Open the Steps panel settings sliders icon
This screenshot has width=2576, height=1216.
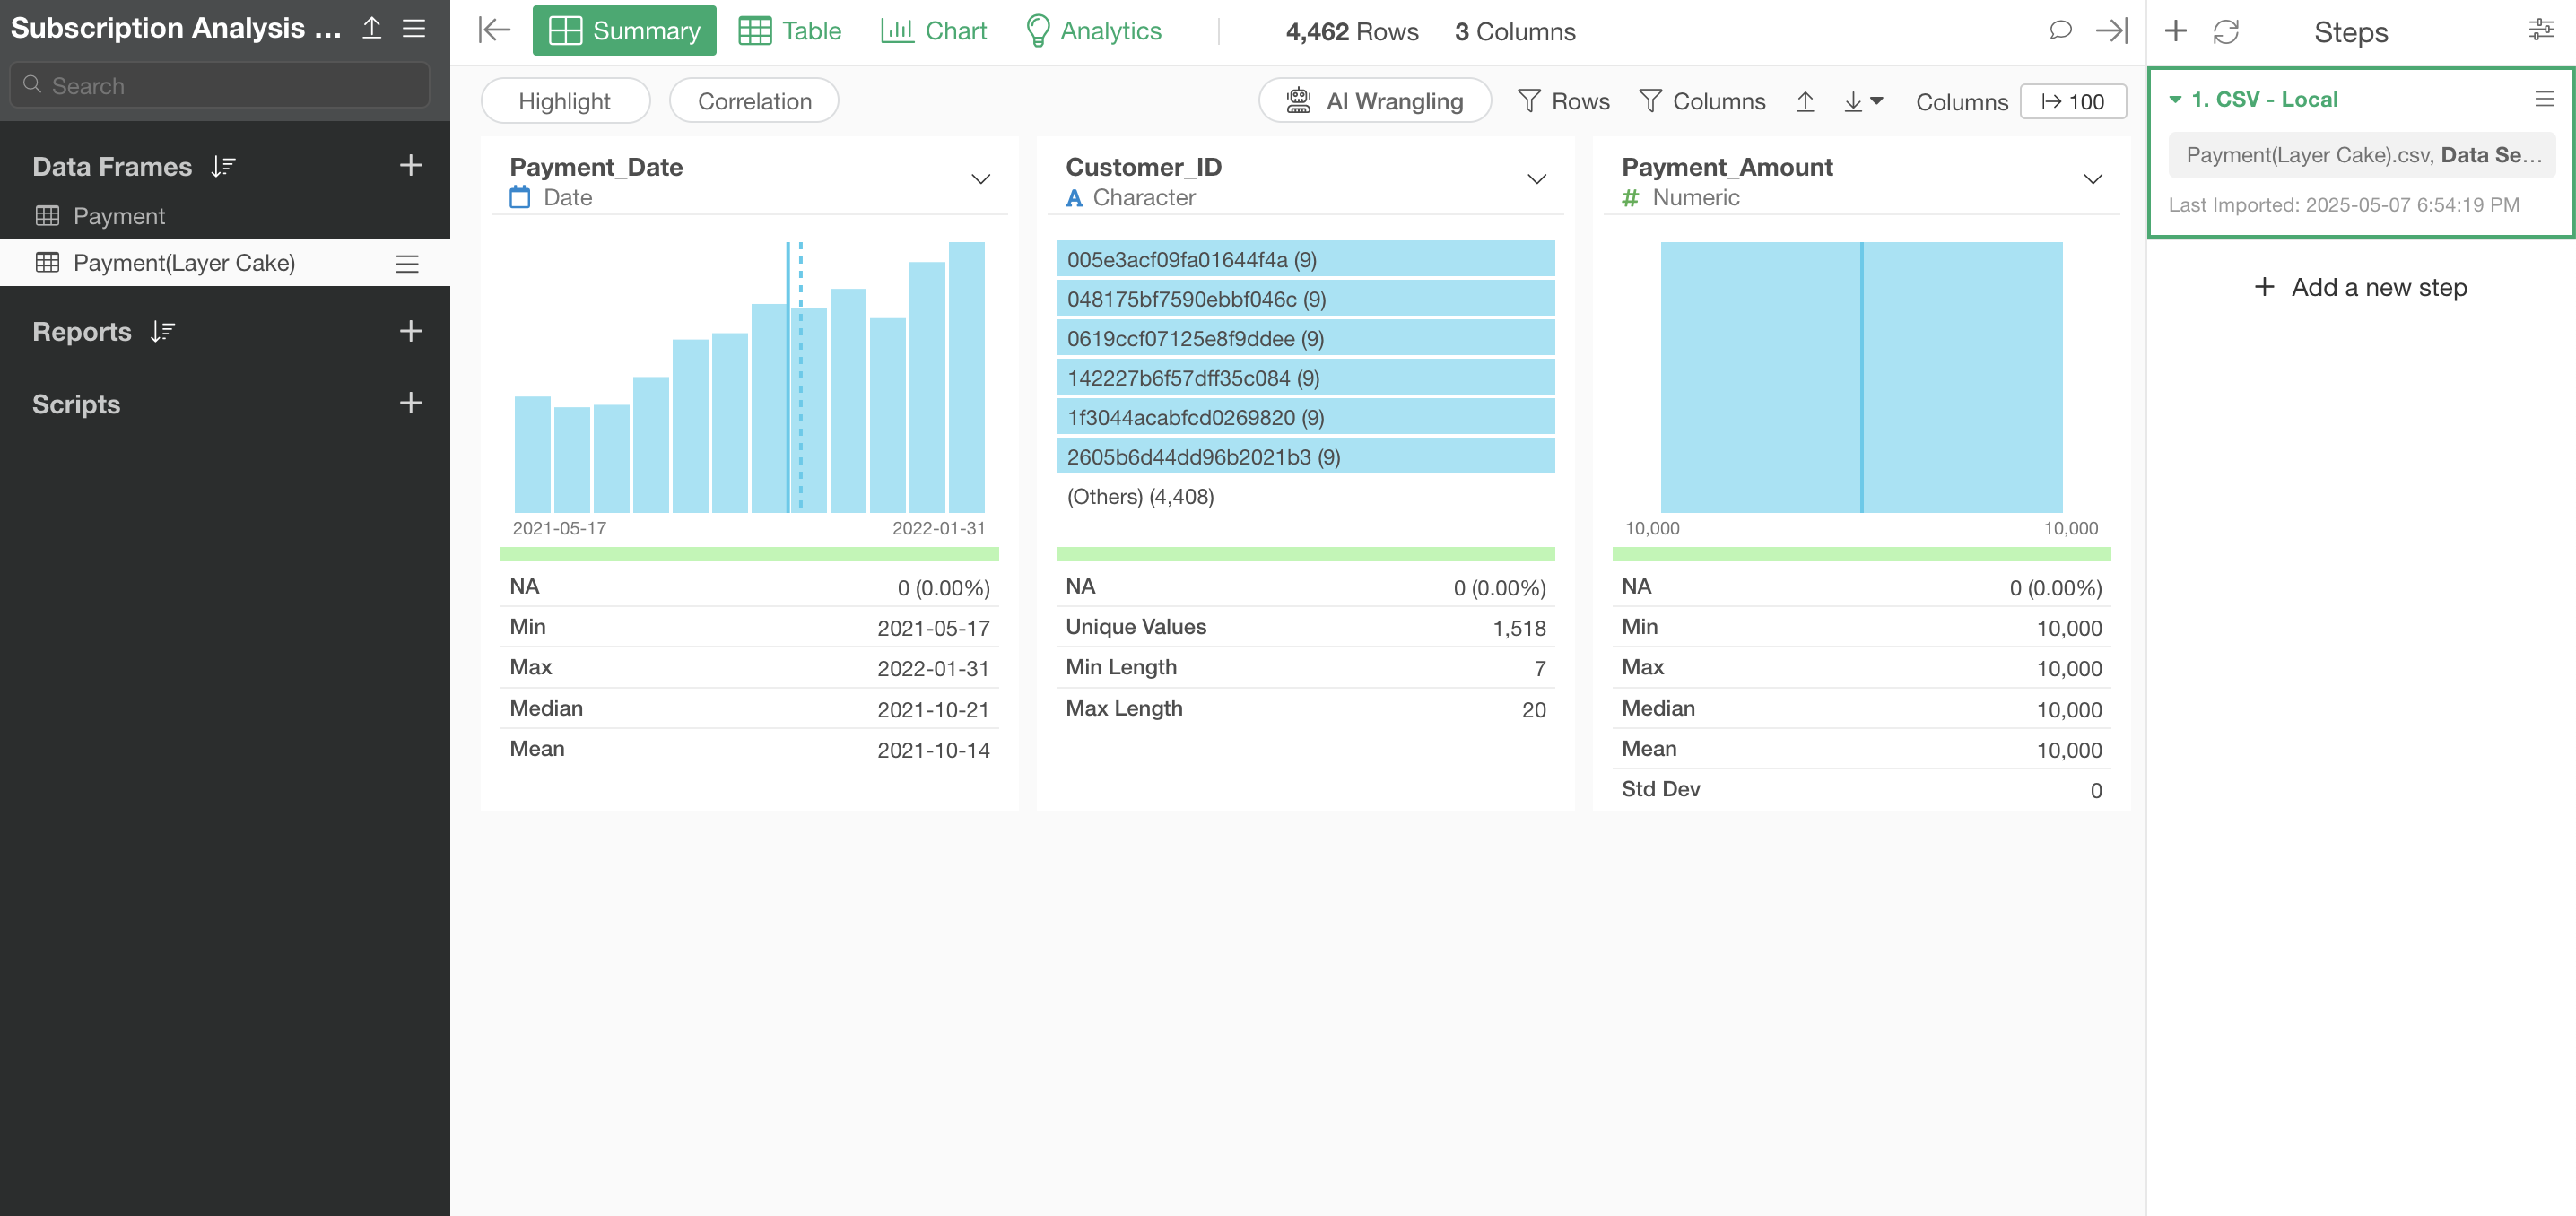click(2540, 30)
